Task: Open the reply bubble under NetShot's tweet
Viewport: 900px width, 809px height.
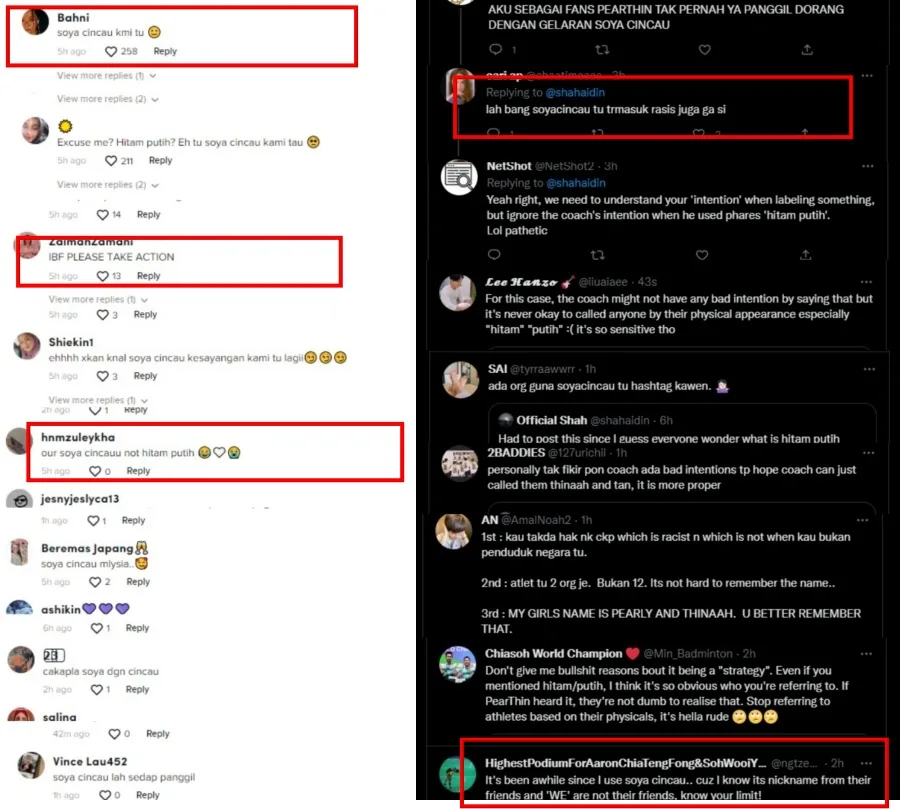Action: tap(494, 254)
